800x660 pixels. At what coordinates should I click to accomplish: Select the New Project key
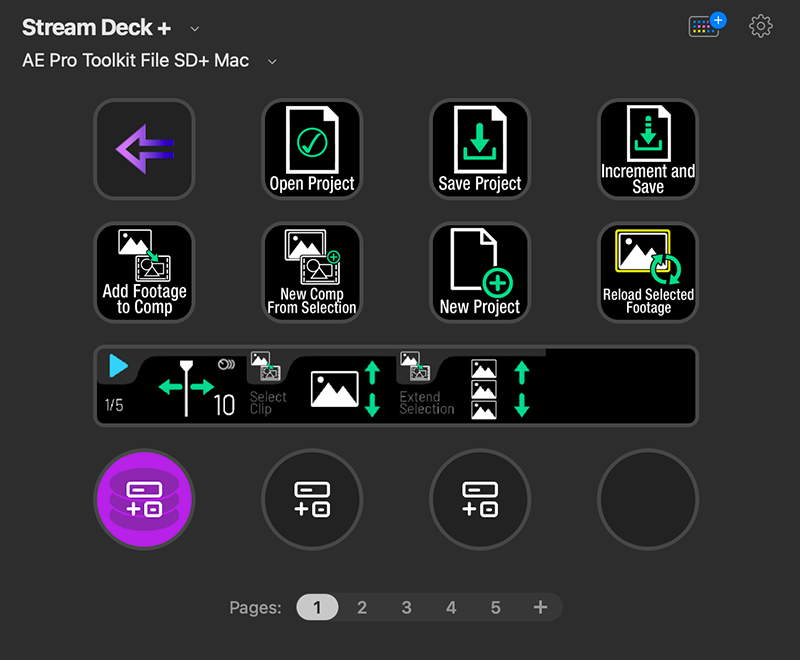pos(480,272)
